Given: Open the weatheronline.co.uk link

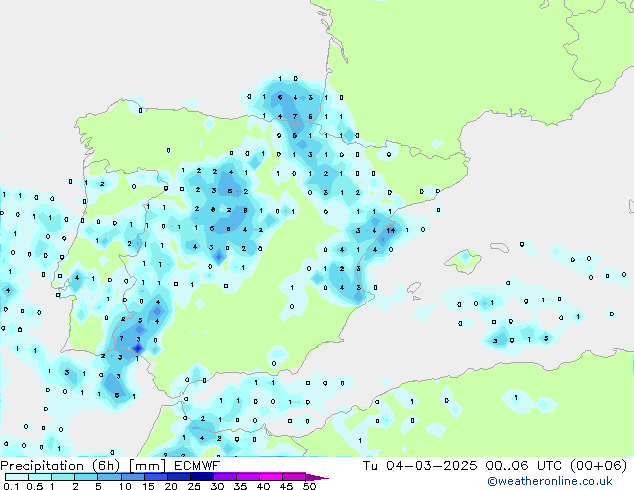Looking at the screenshot, I should (550, 481).
